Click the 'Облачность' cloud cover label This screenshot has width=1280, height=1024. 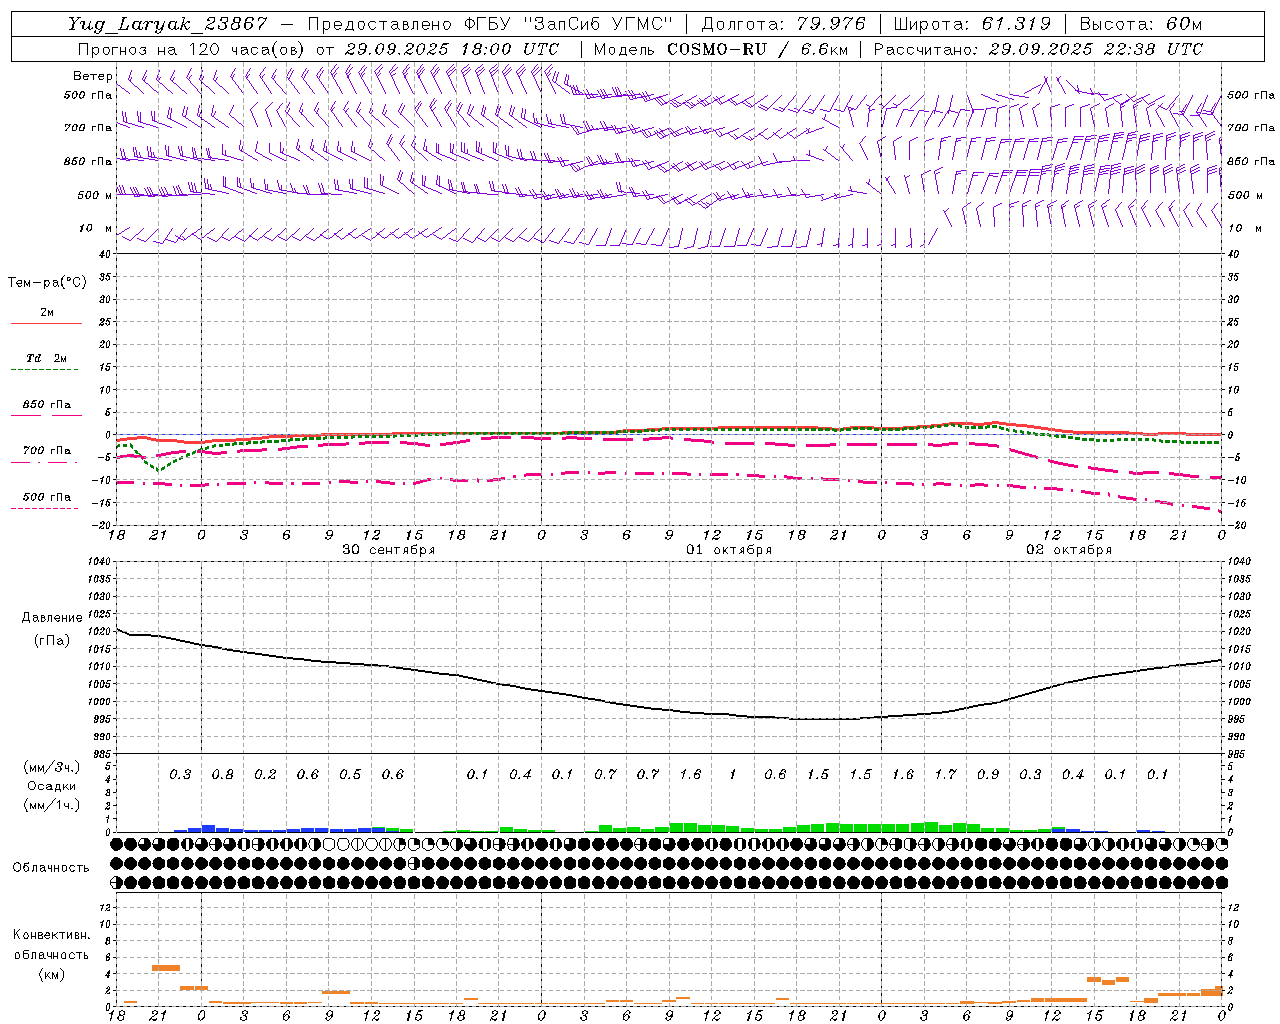click(51, 867)
